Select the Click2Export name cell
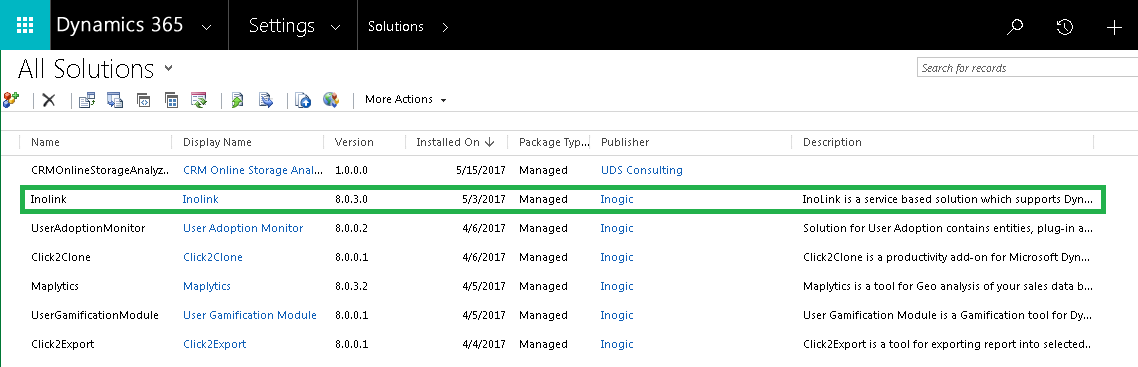This screenshot has height=367, width=1138. pos(62,345)
